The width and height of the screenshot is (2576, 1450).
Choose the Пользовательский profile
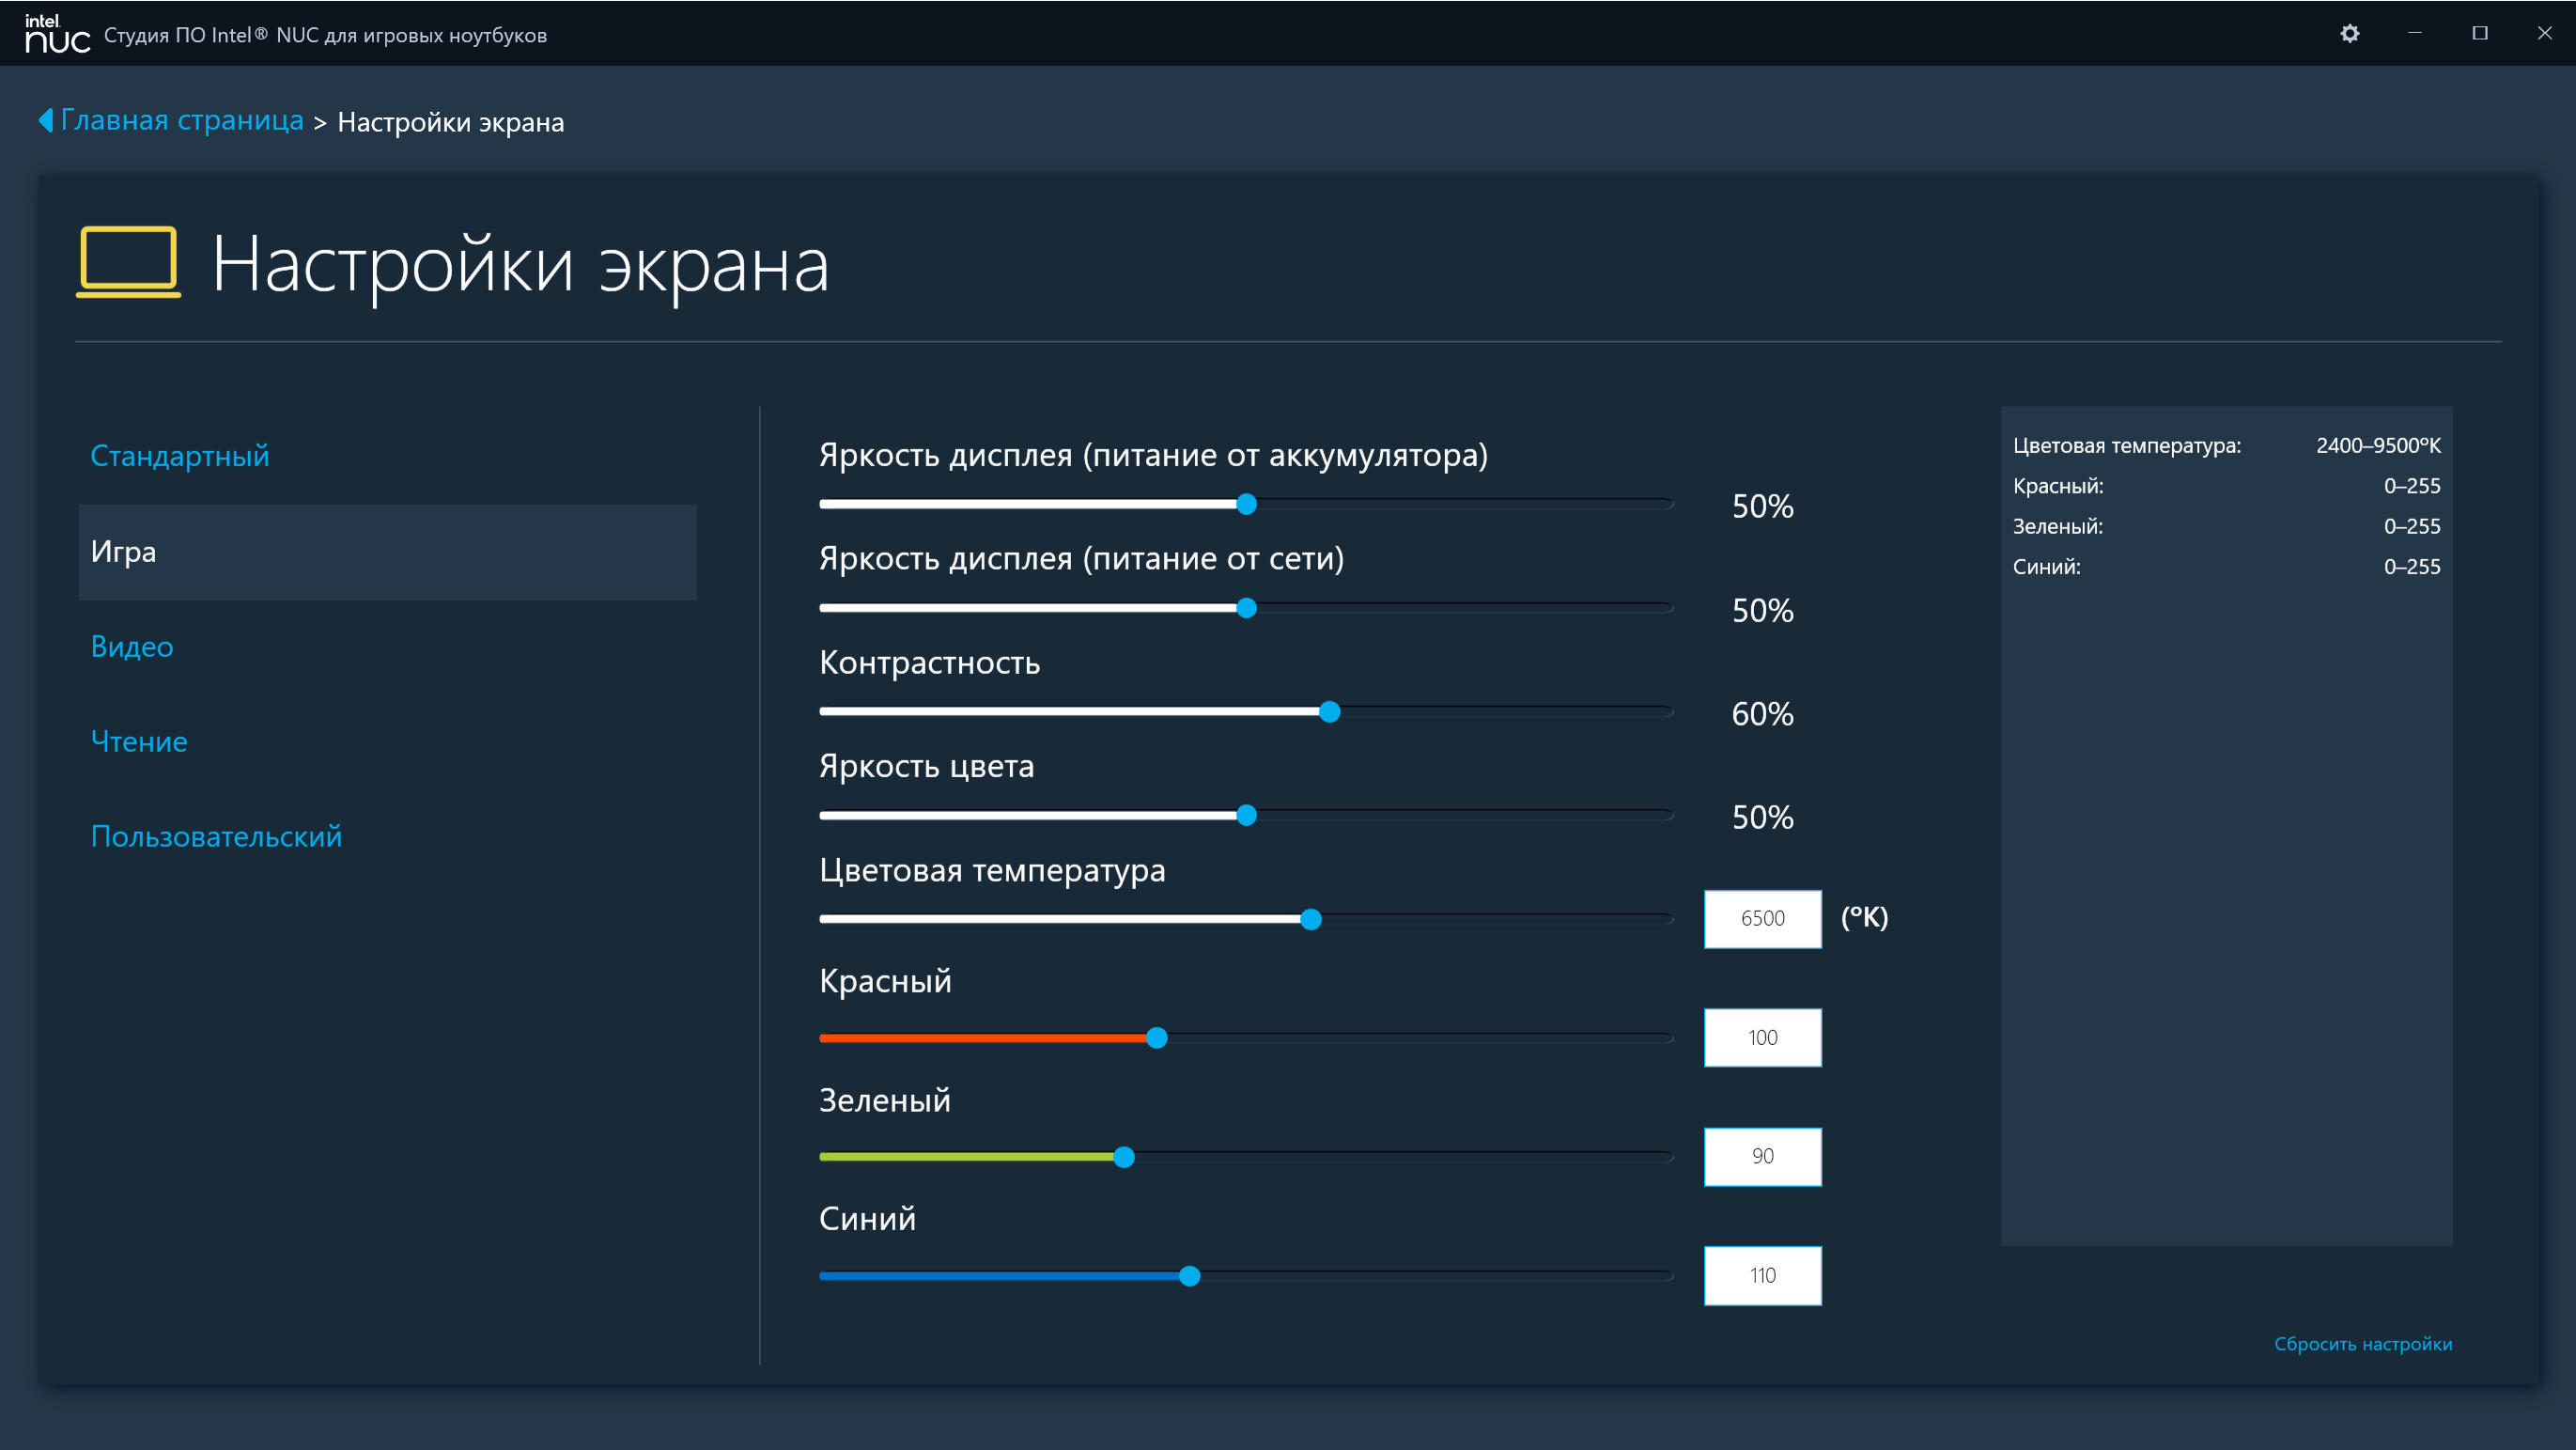216,837
